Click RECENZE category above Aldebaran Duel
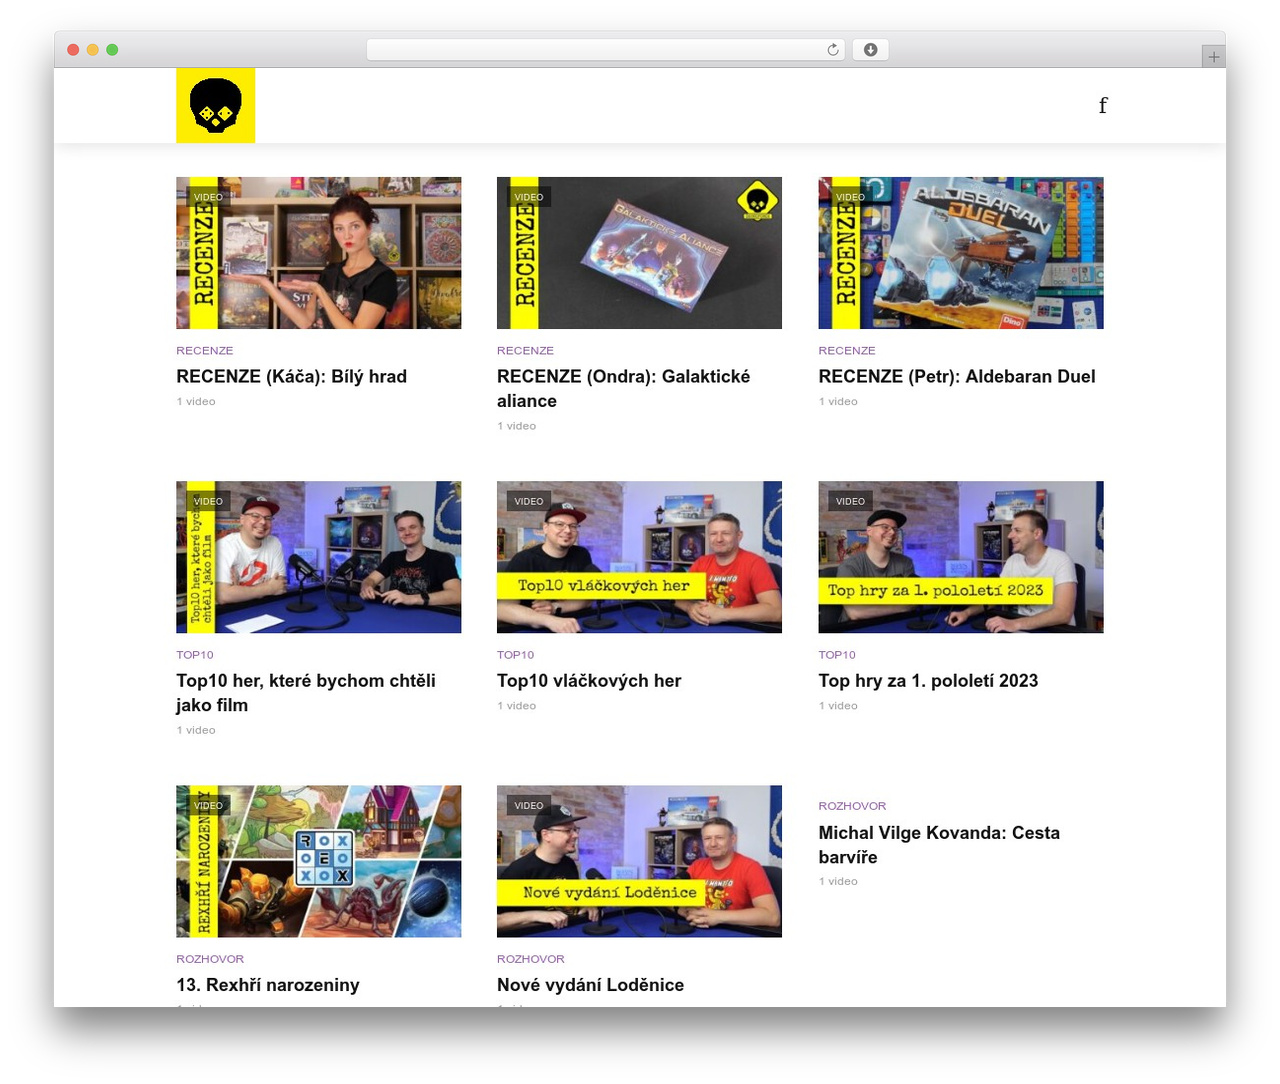The image size is (1280, 1084). click(846, 351)
